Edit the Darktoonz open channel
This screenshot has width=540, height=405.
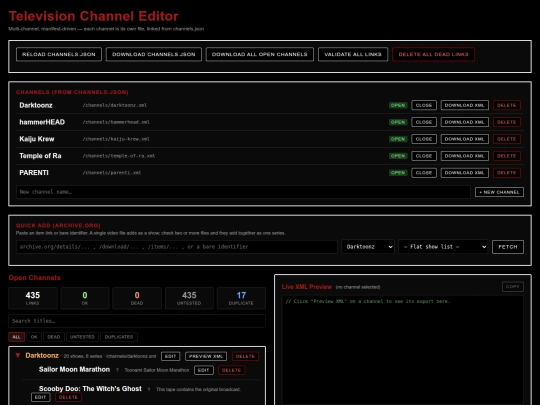tap(170, 356)
